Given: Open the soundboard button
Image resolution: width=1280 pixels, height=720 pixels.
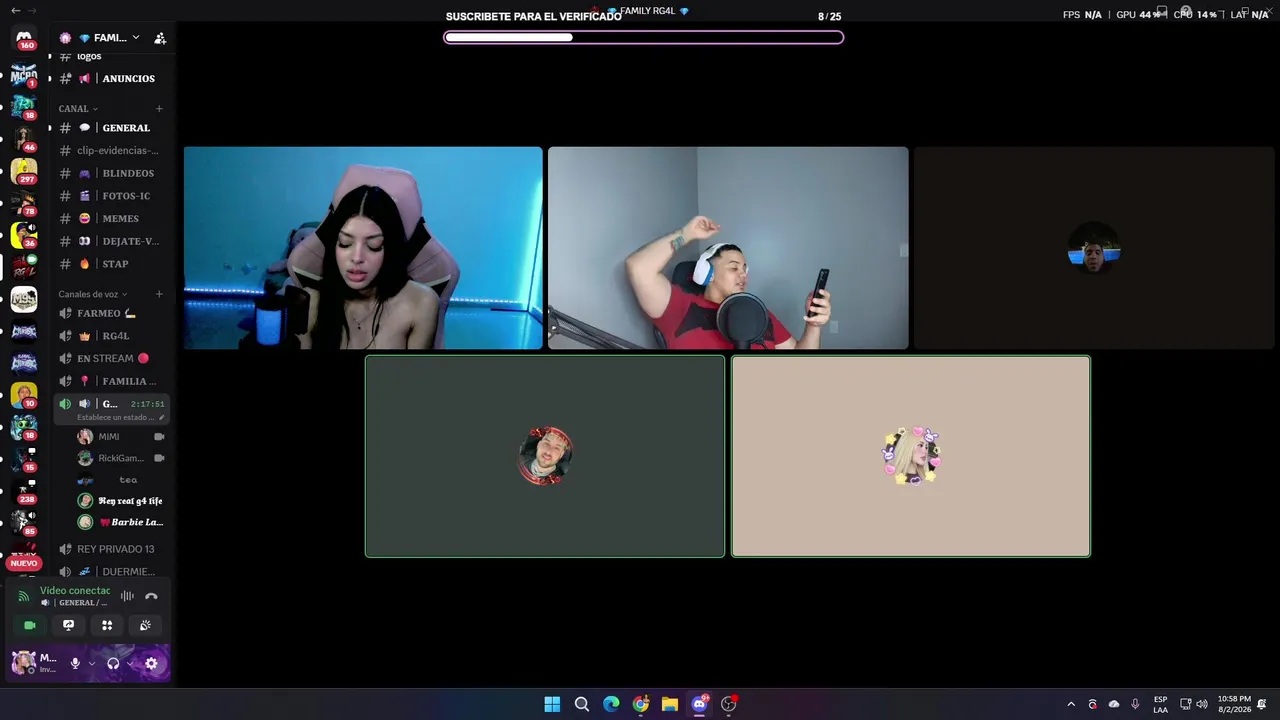Looking at the screenshot, I should coord(145,625).
